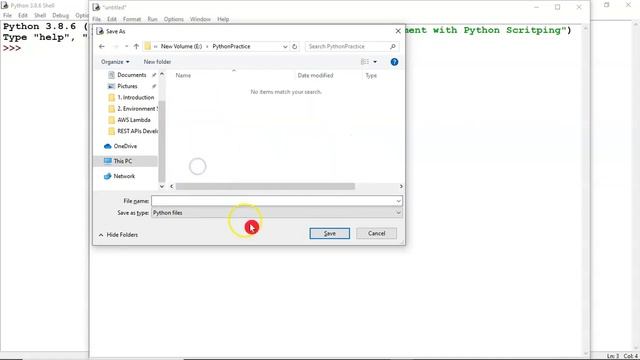Screen dimensions: 640x360
Task: Close the Save As dialog
Action: [398, 31]
